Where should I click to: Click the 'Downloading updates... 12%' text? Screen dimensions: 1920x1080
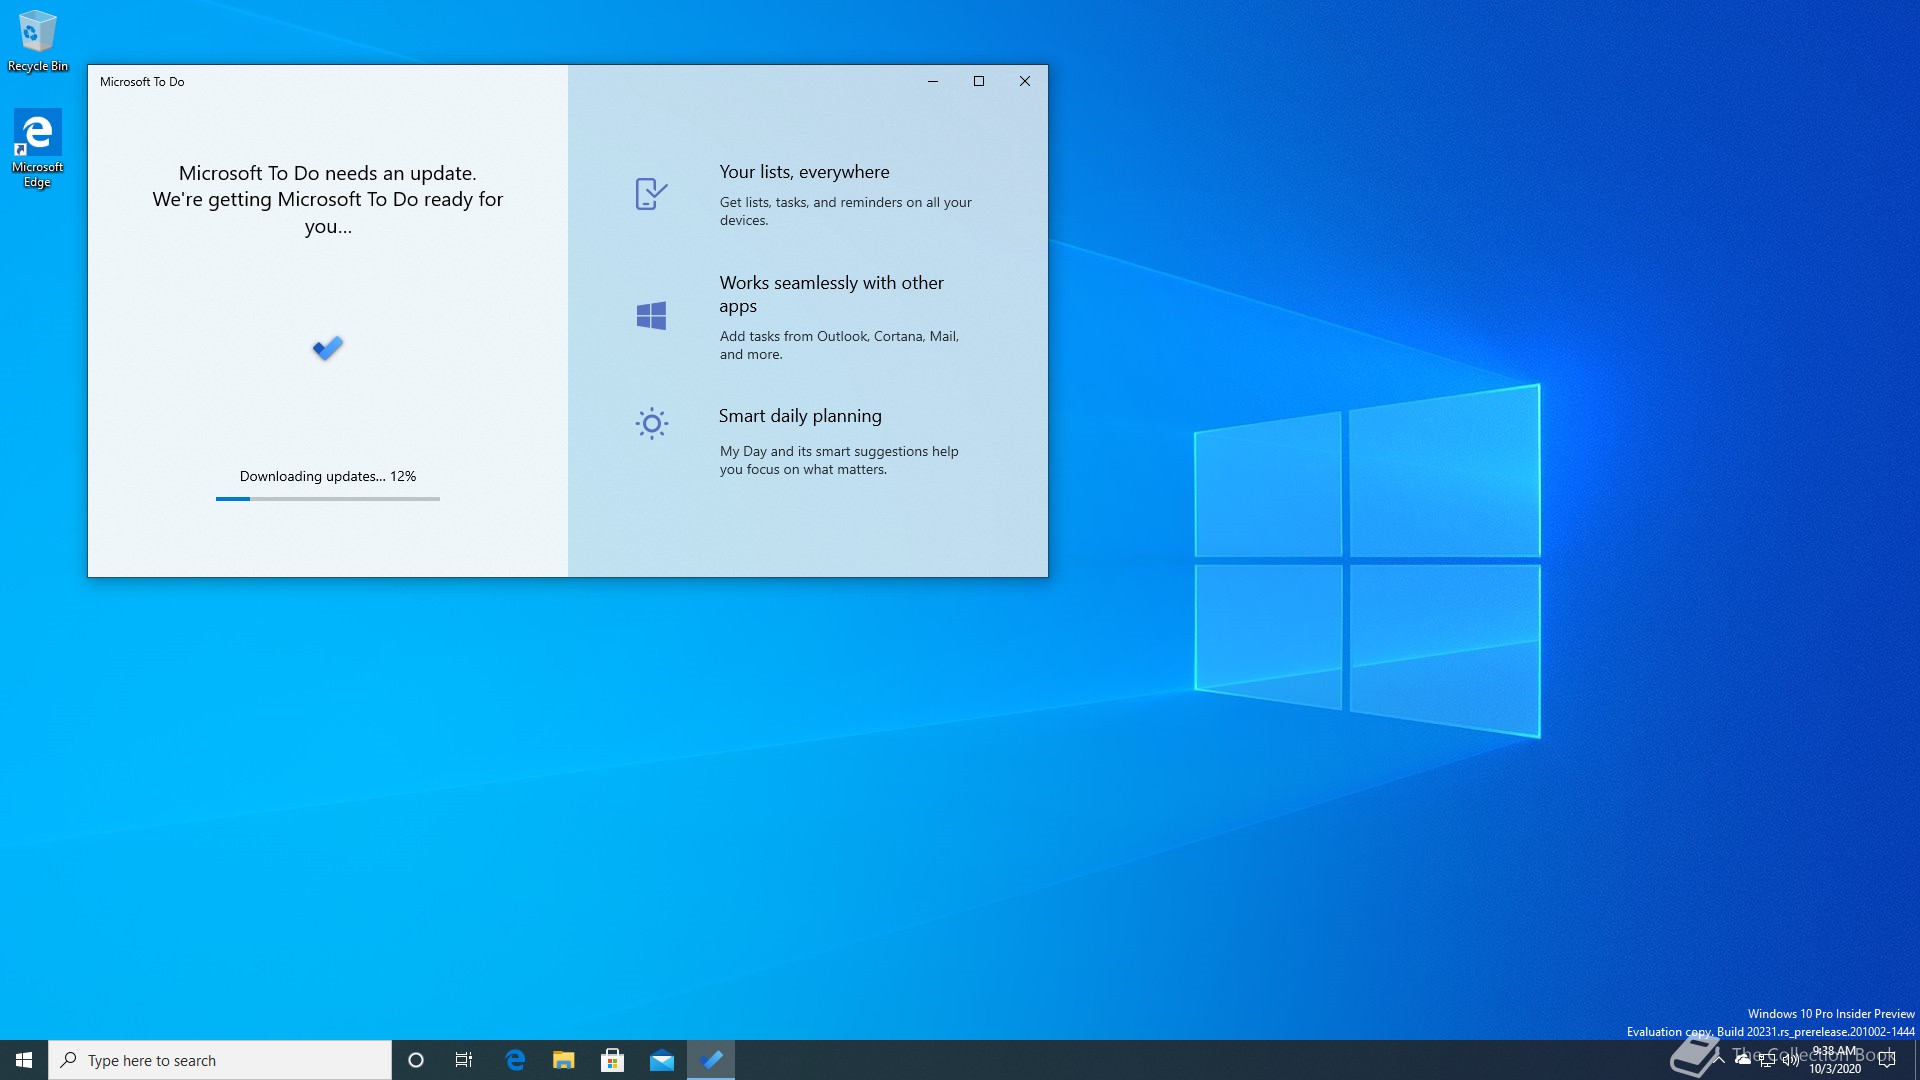click(x=328, y=476)
